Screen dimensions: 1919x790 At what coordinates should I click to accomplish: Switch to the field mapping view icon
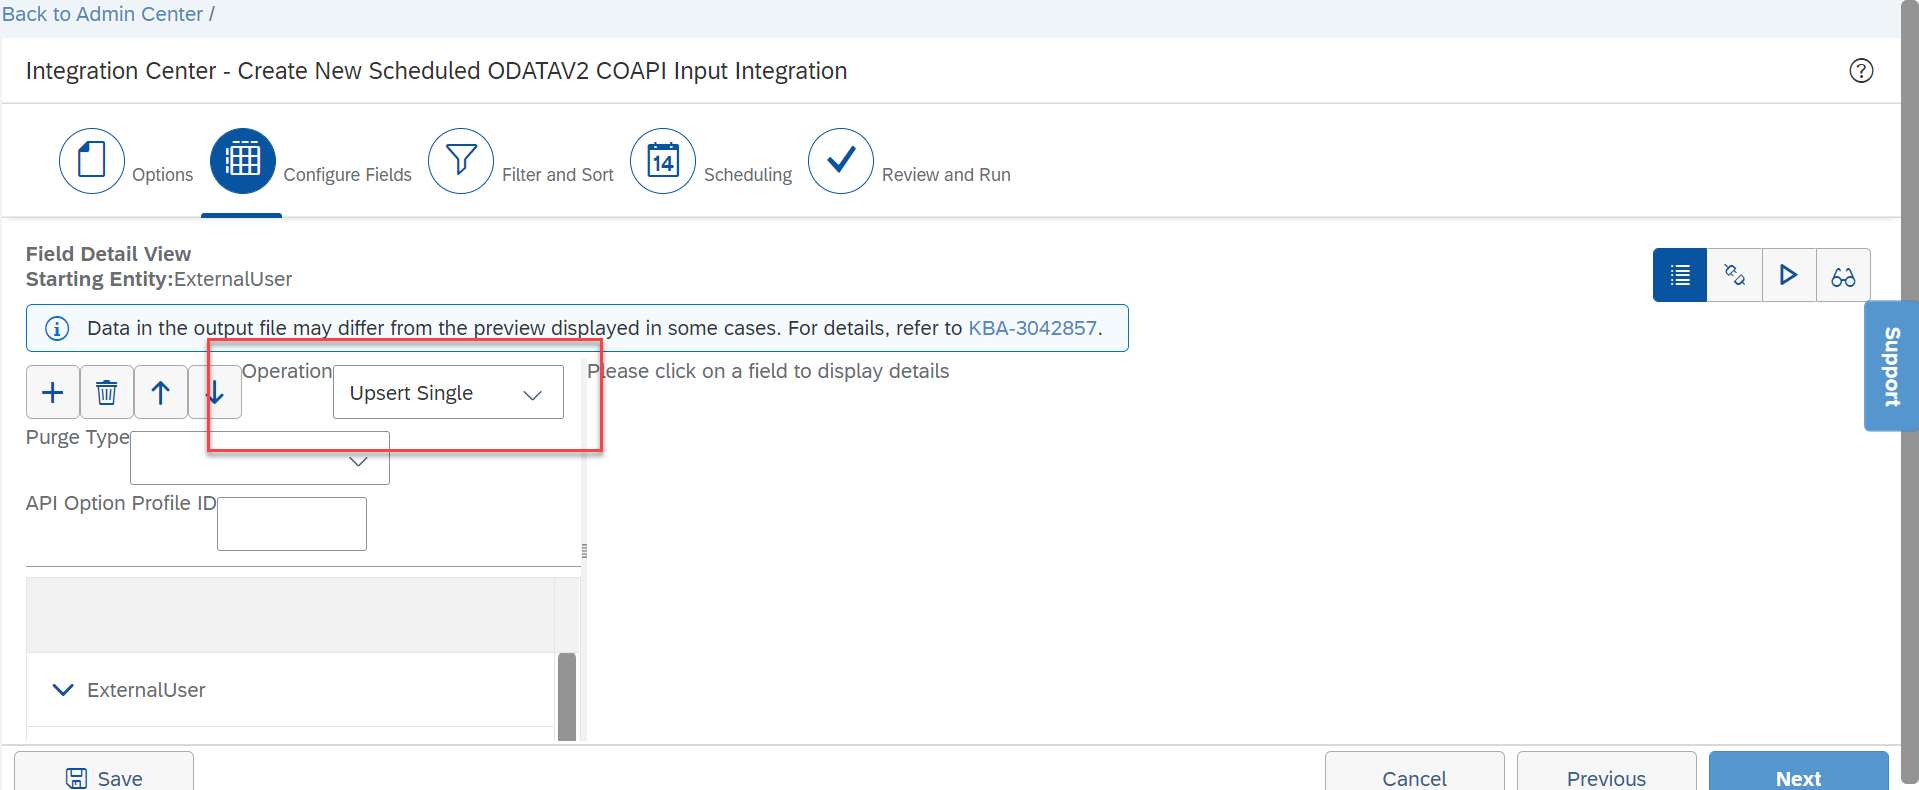[1735, 275]
